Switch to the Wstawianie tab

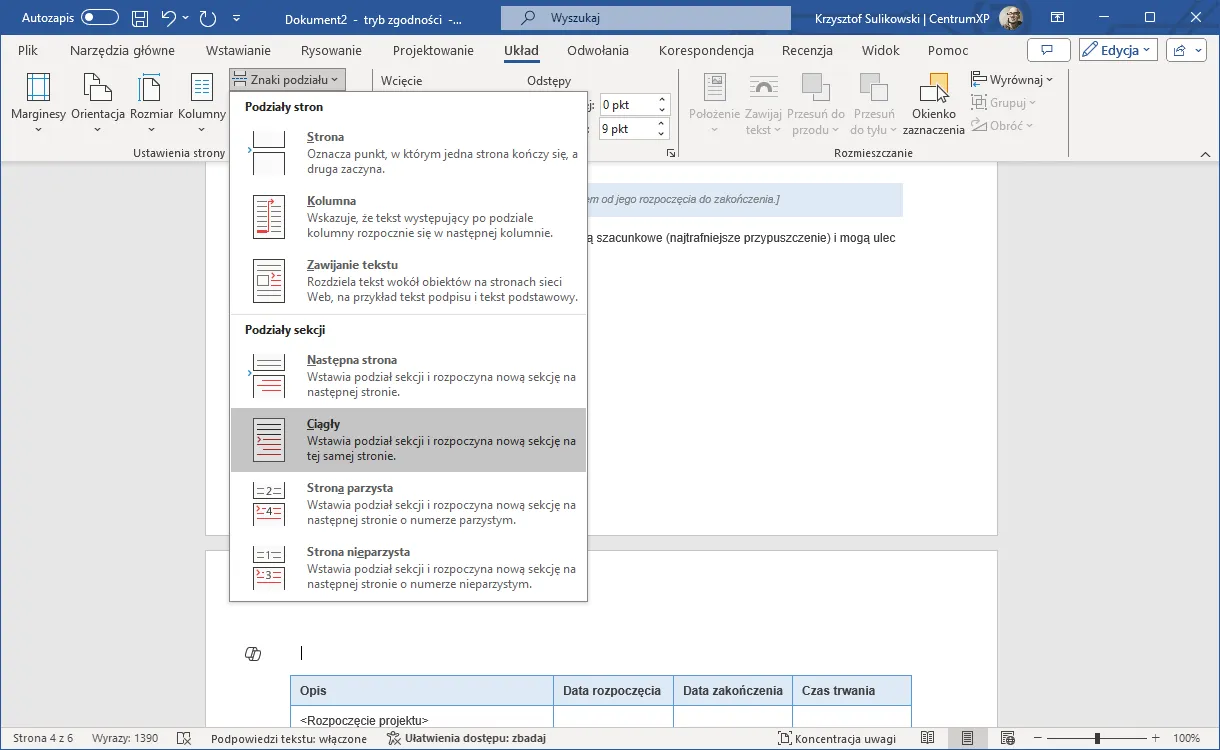click(238, 50)
